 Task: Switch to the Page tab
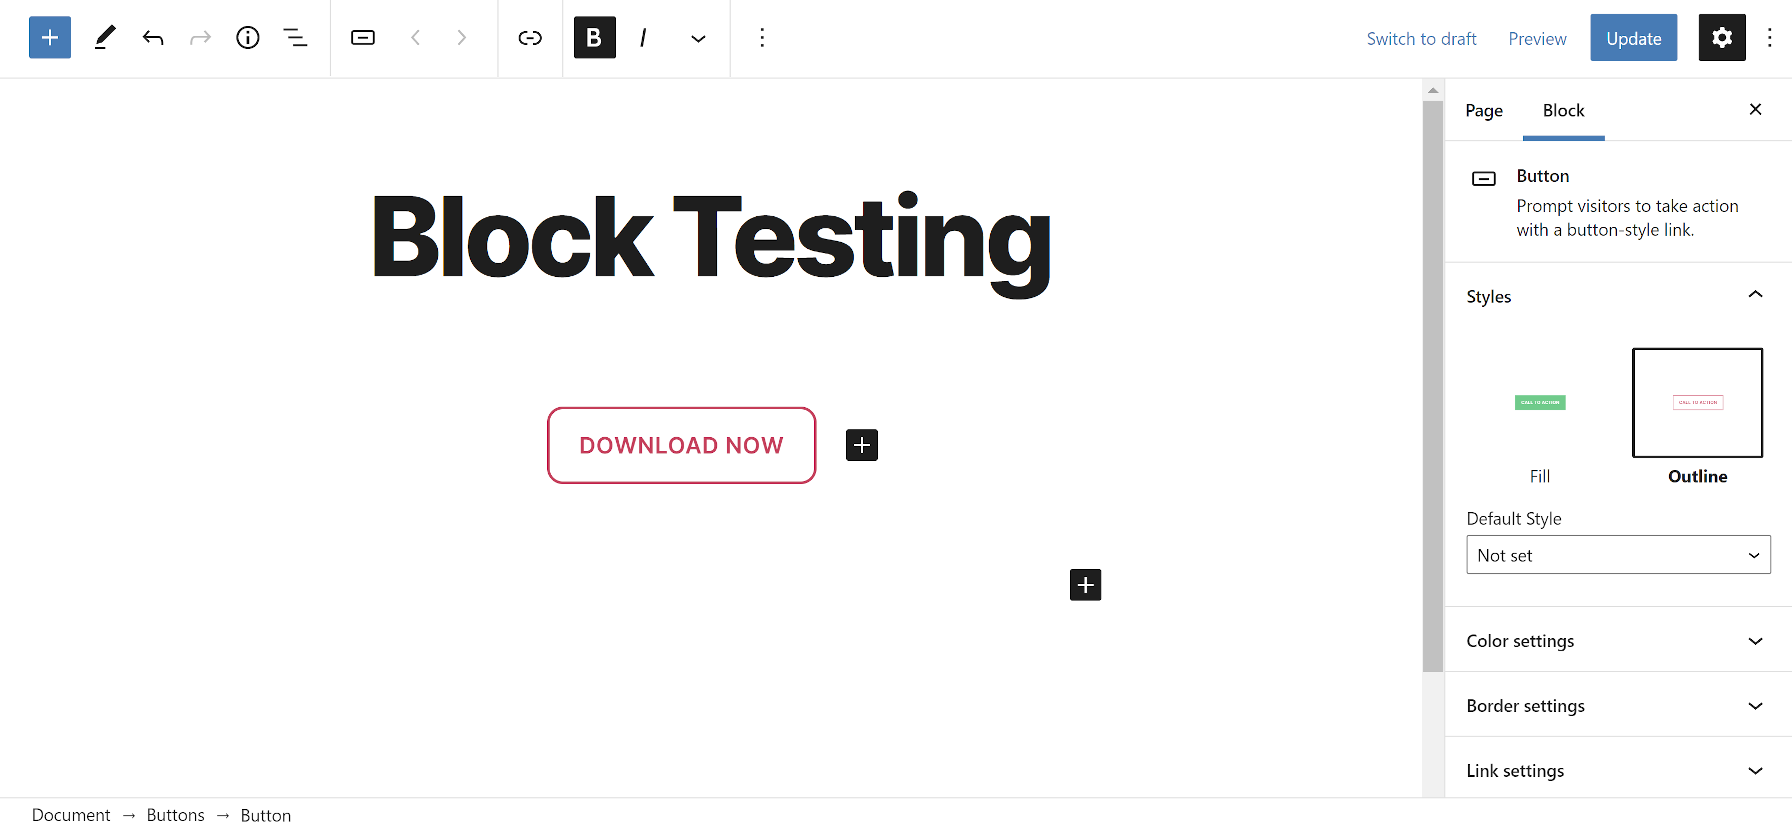(x=1484, y=111)
